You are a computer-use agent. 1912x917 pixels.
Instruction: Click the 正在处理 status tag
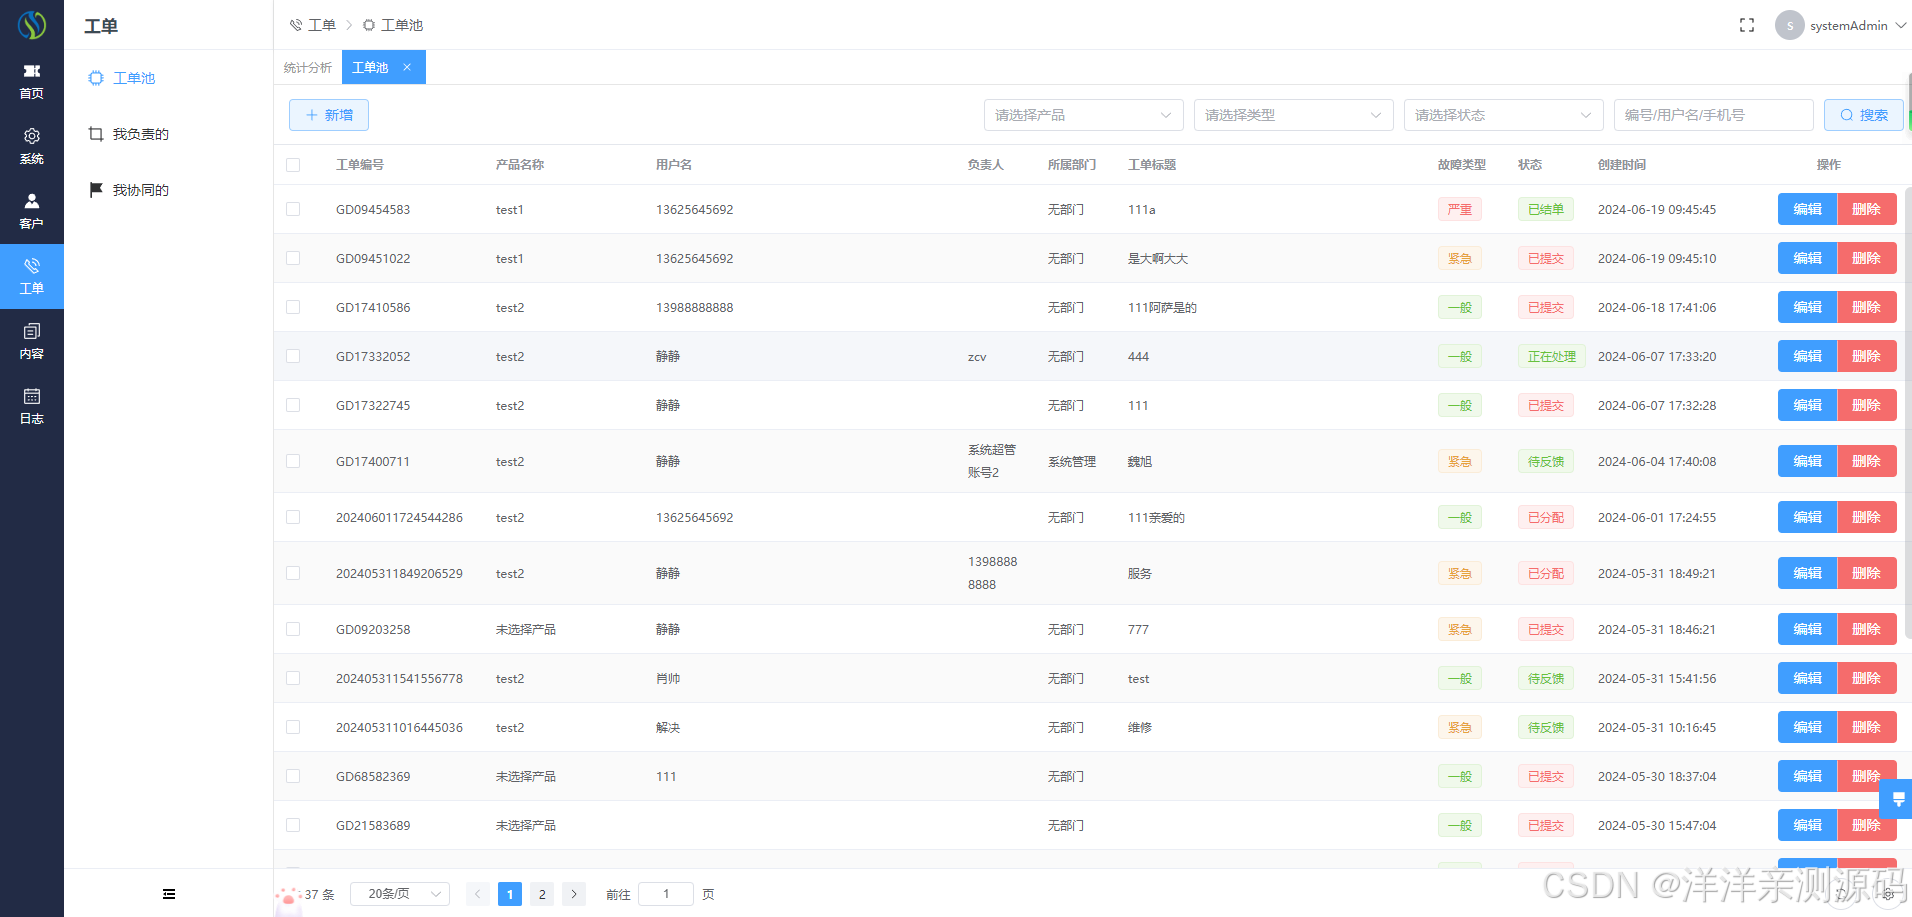pos(1551,356)
